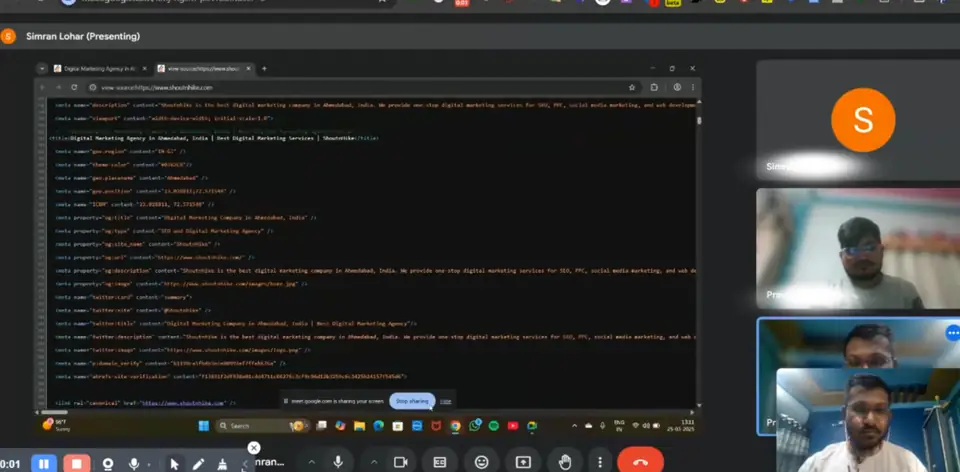Screen dimensions: 960x472
Task: Open the recorder microphone dropdown arrow
Action: tap(149, 464)
